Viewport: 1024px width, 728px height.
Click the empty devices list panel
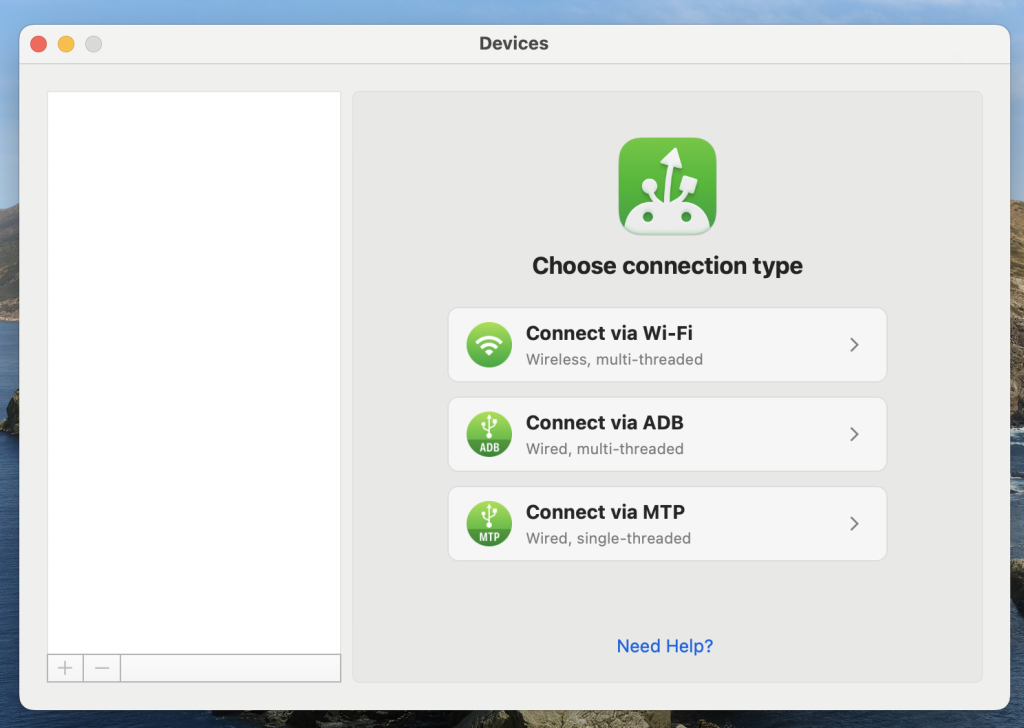(194, 370)
